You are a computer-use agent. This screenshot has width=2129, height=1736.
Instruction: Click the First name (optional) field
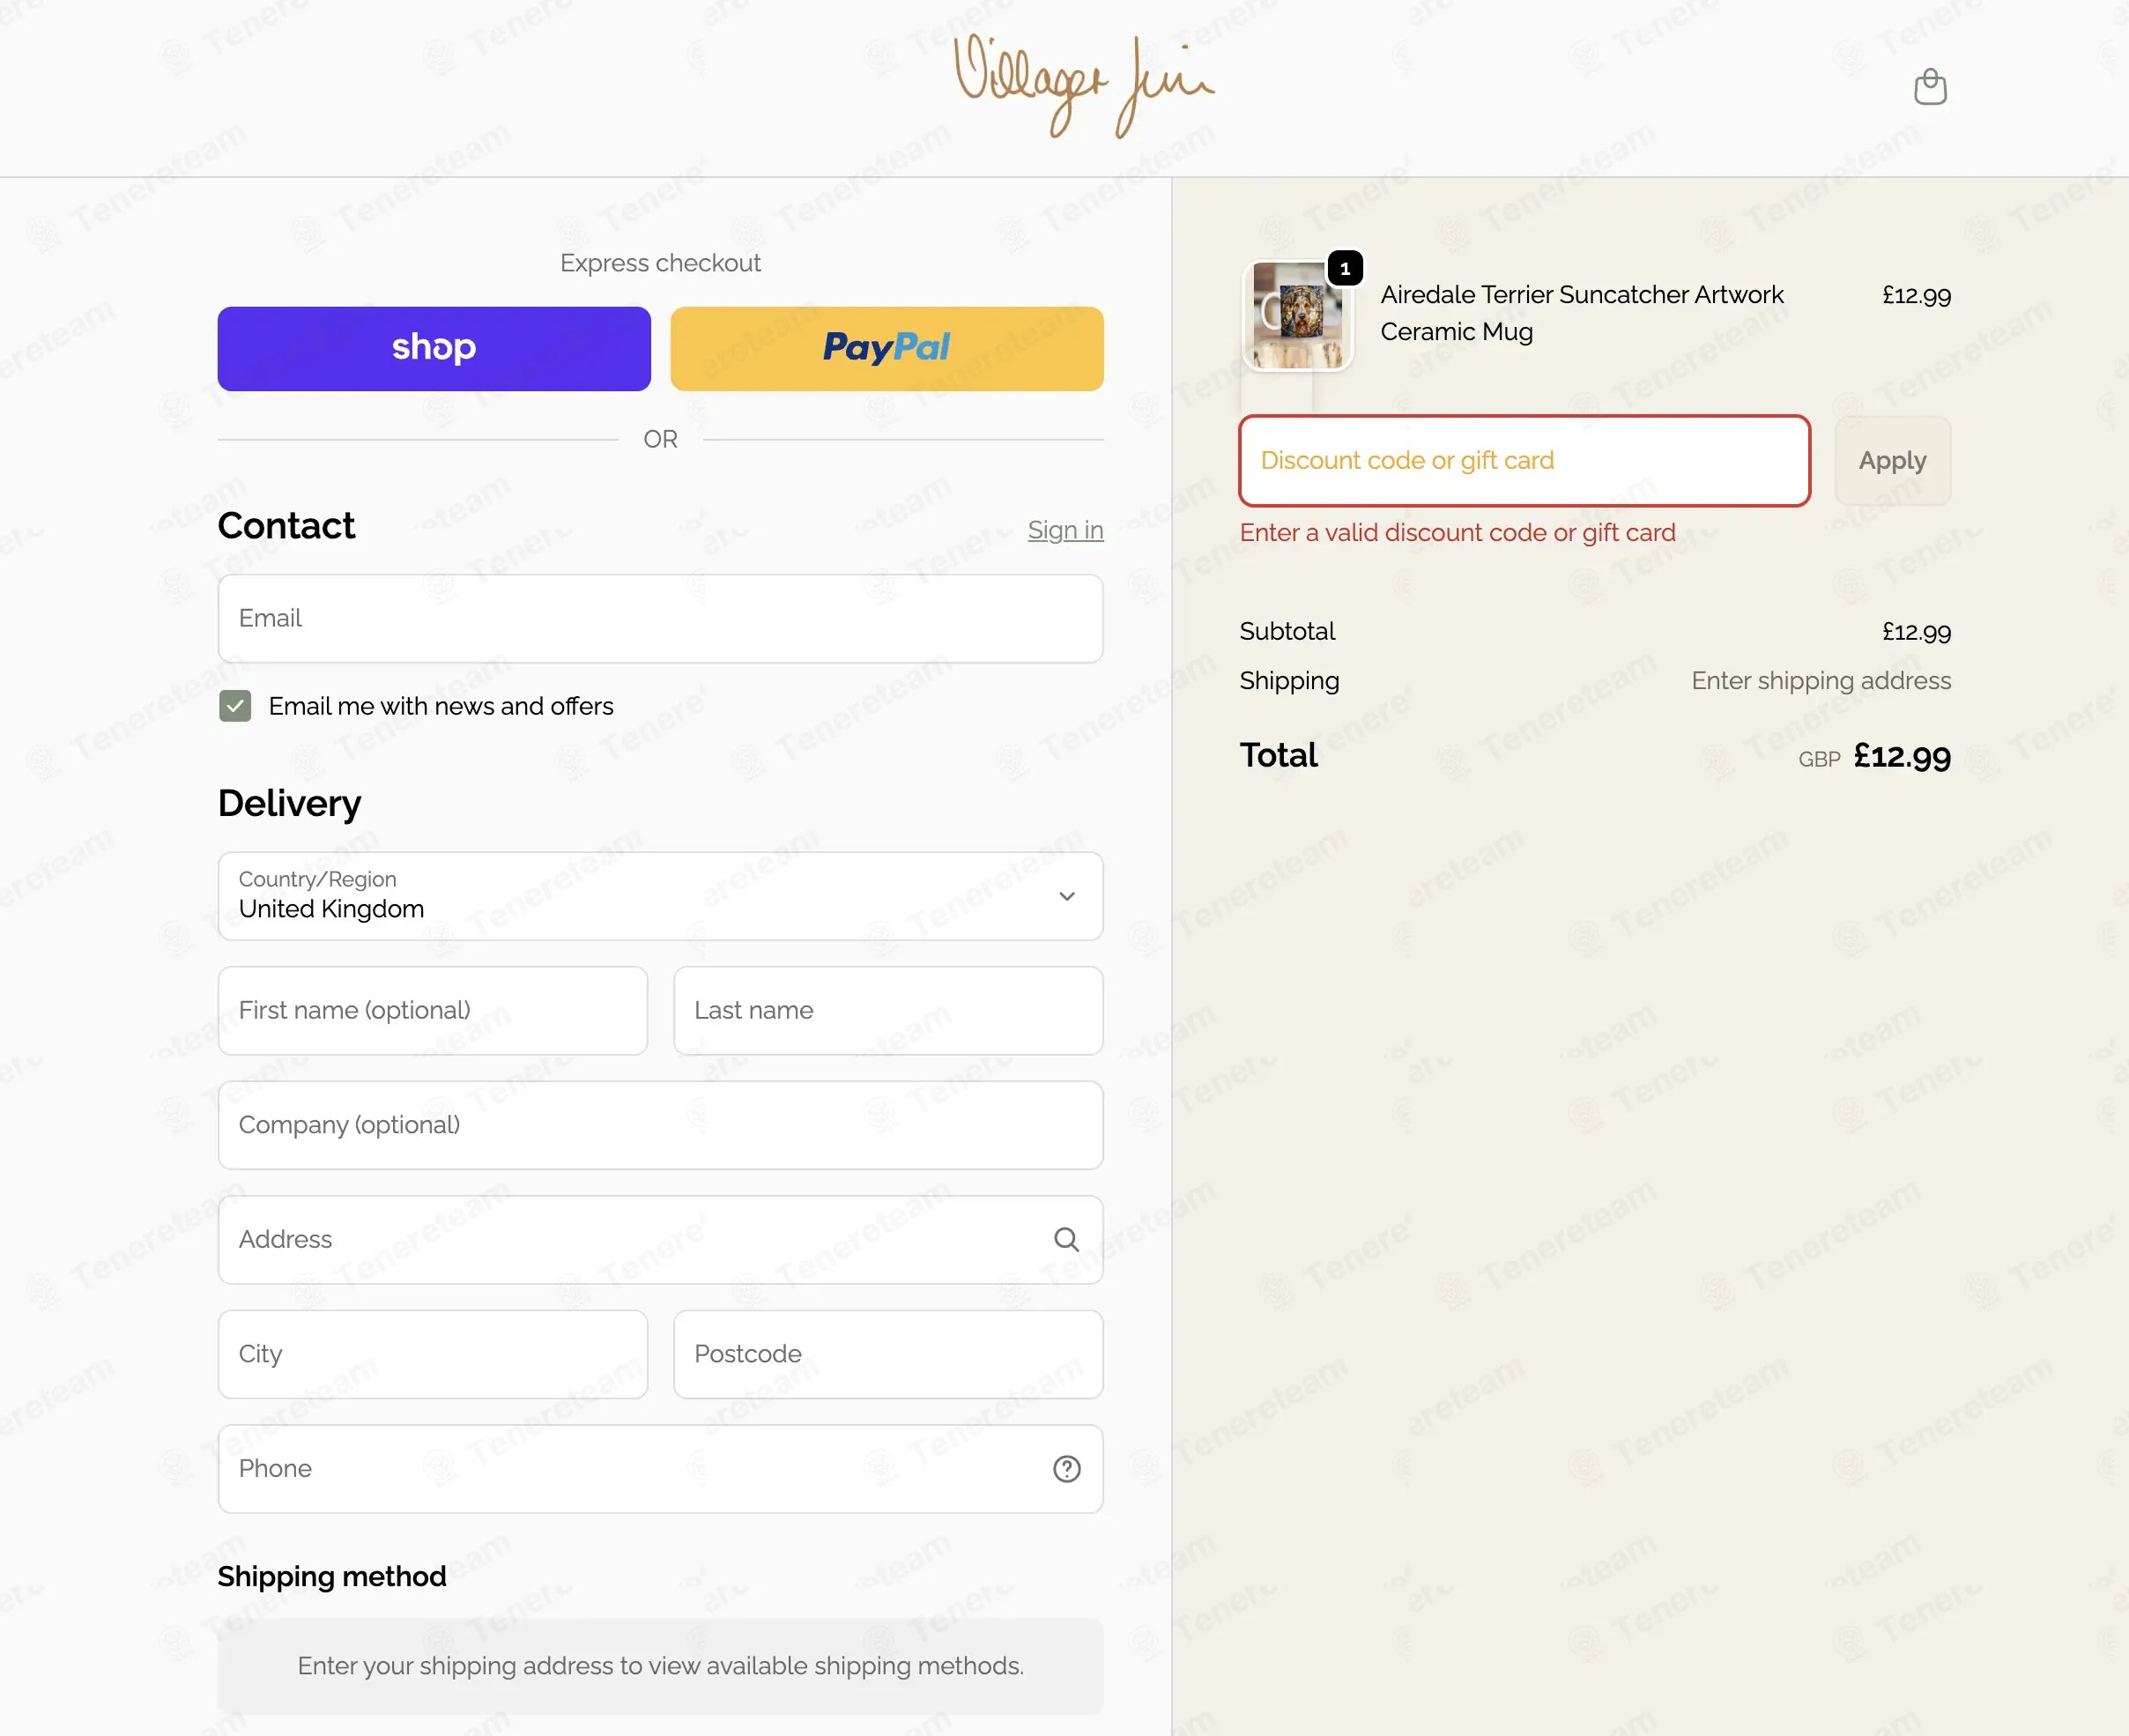point(433,1010)
